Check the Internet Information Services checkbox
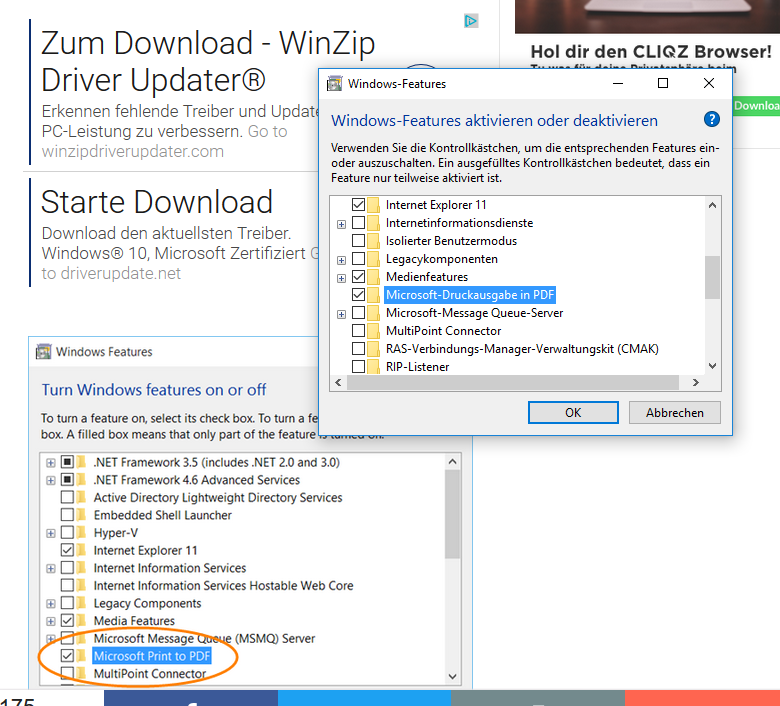This screenshot has height=706, width=780. (67, 568)
